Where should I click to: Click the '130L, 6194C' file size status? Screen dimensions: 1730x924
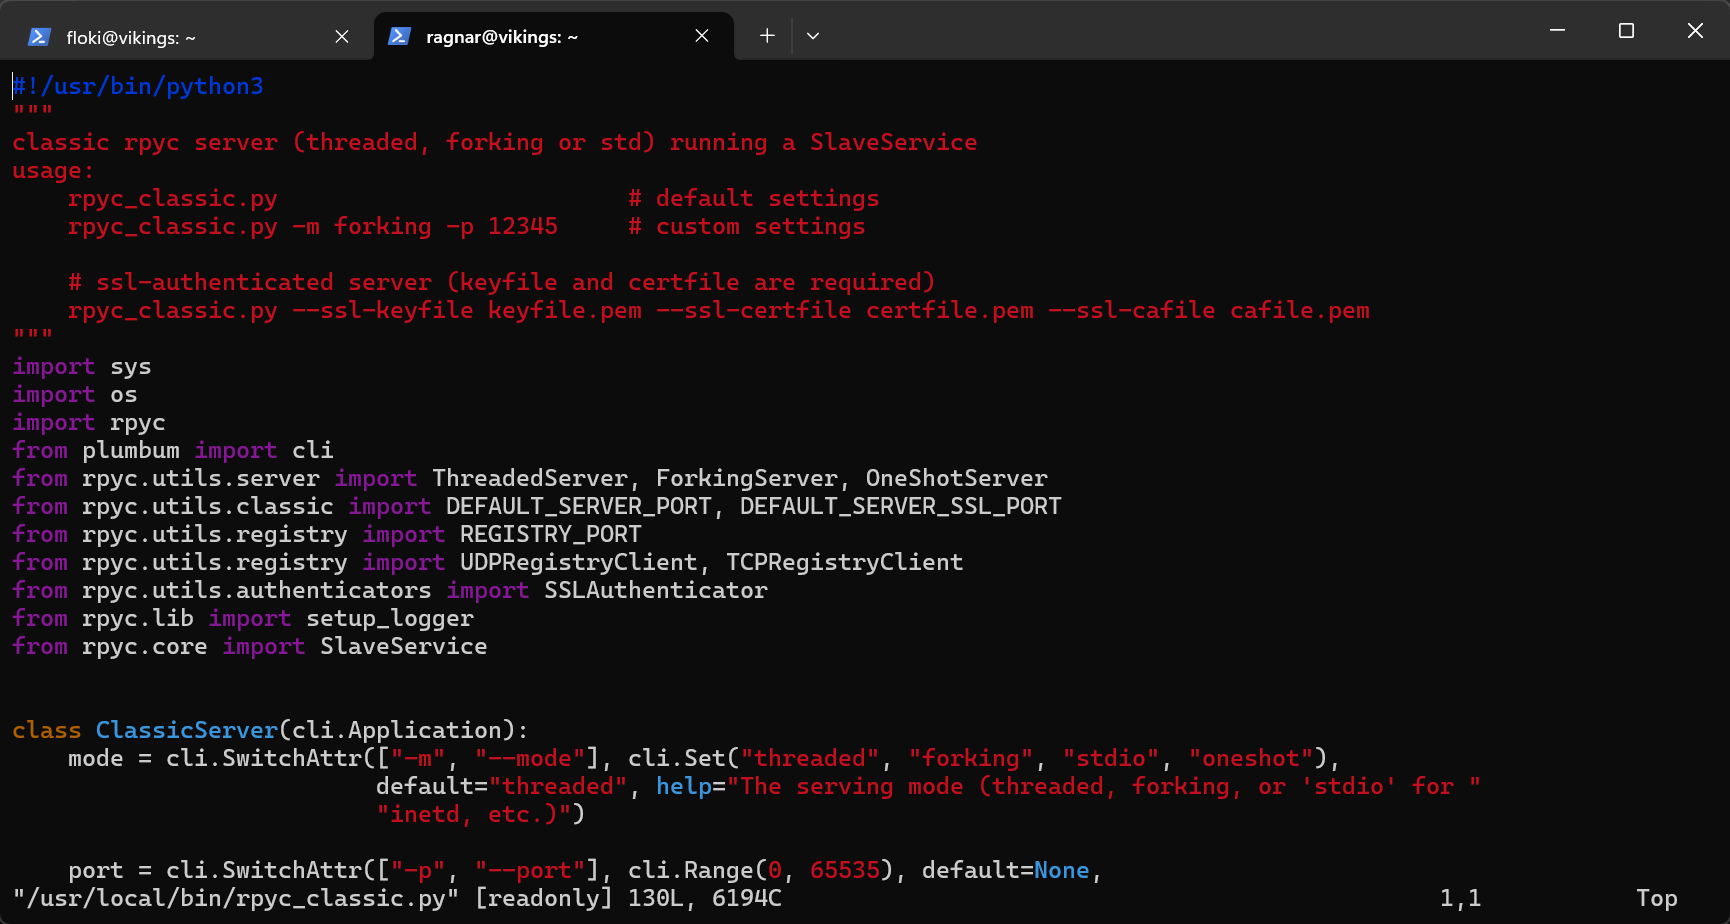tap(705, 898)
